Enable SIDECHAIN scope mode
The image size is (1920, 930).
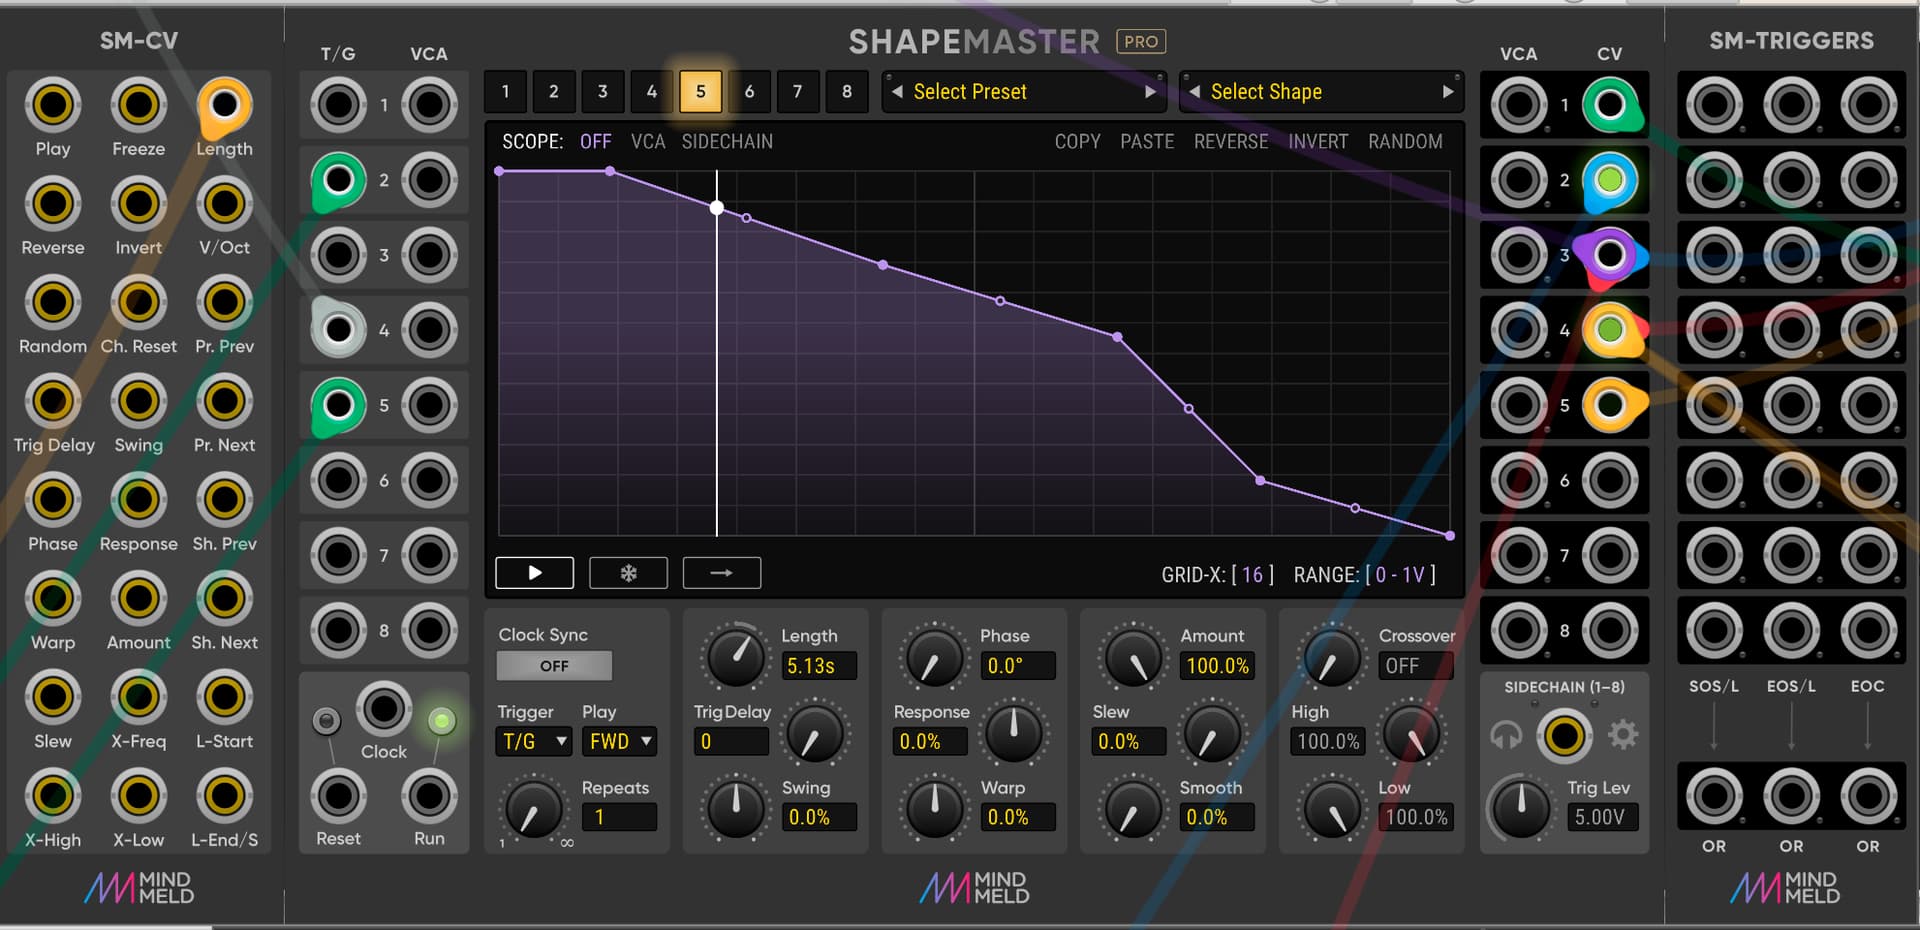click(x=727, y=142)
